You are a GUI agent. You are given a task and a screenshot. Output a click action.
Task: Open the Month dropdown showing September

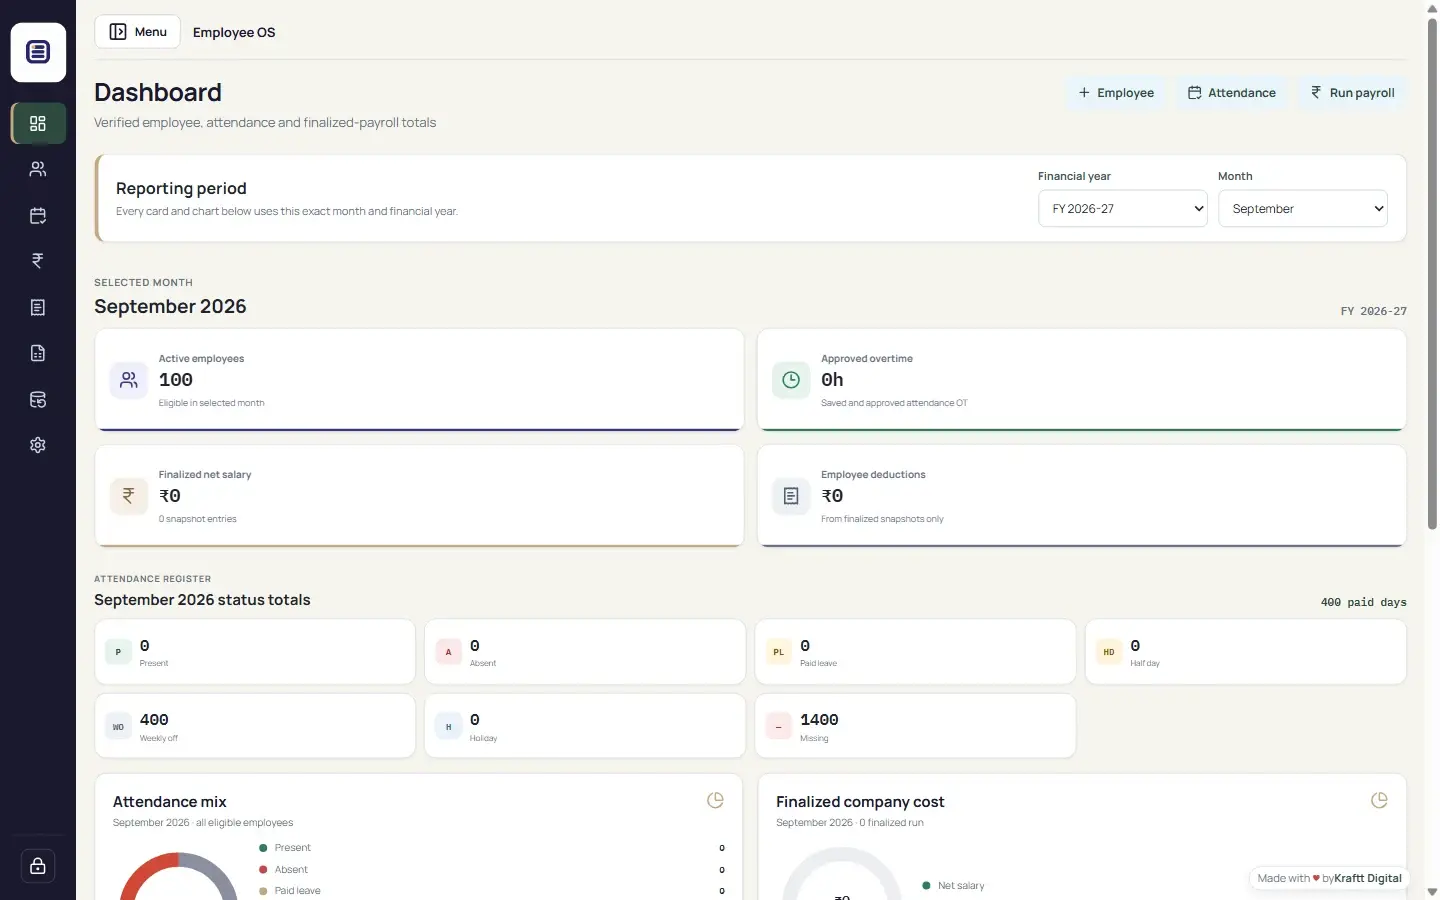(x=1303, y=209)
